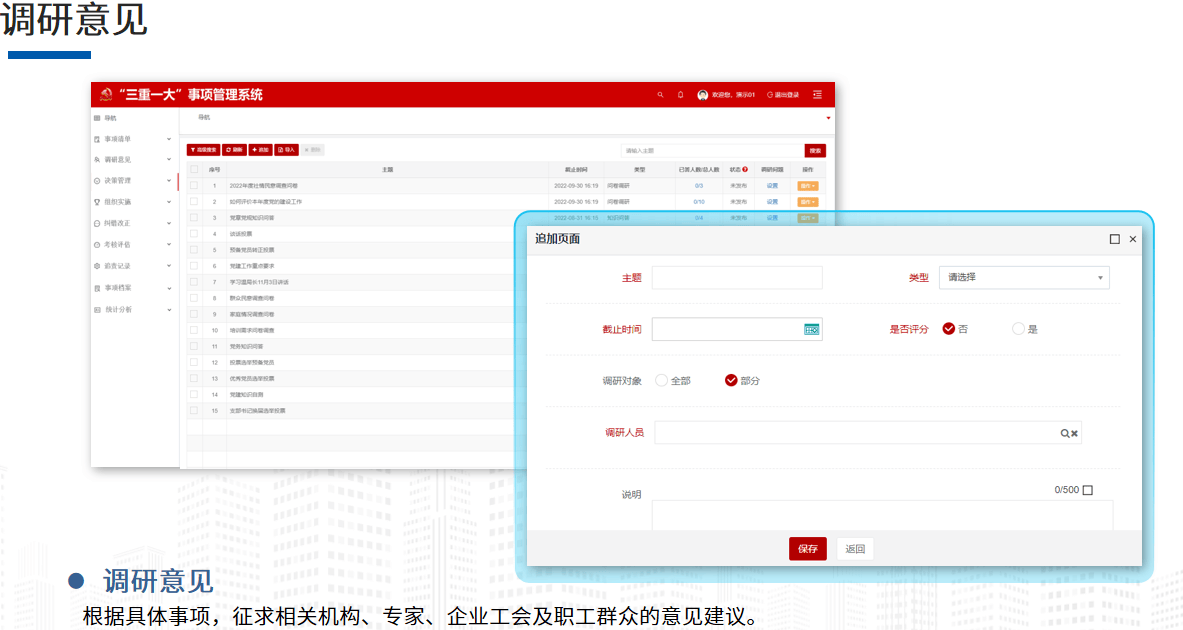Click the 事项档案 sidebar icon
This screenshot has height=630, width=1183.
97,288
